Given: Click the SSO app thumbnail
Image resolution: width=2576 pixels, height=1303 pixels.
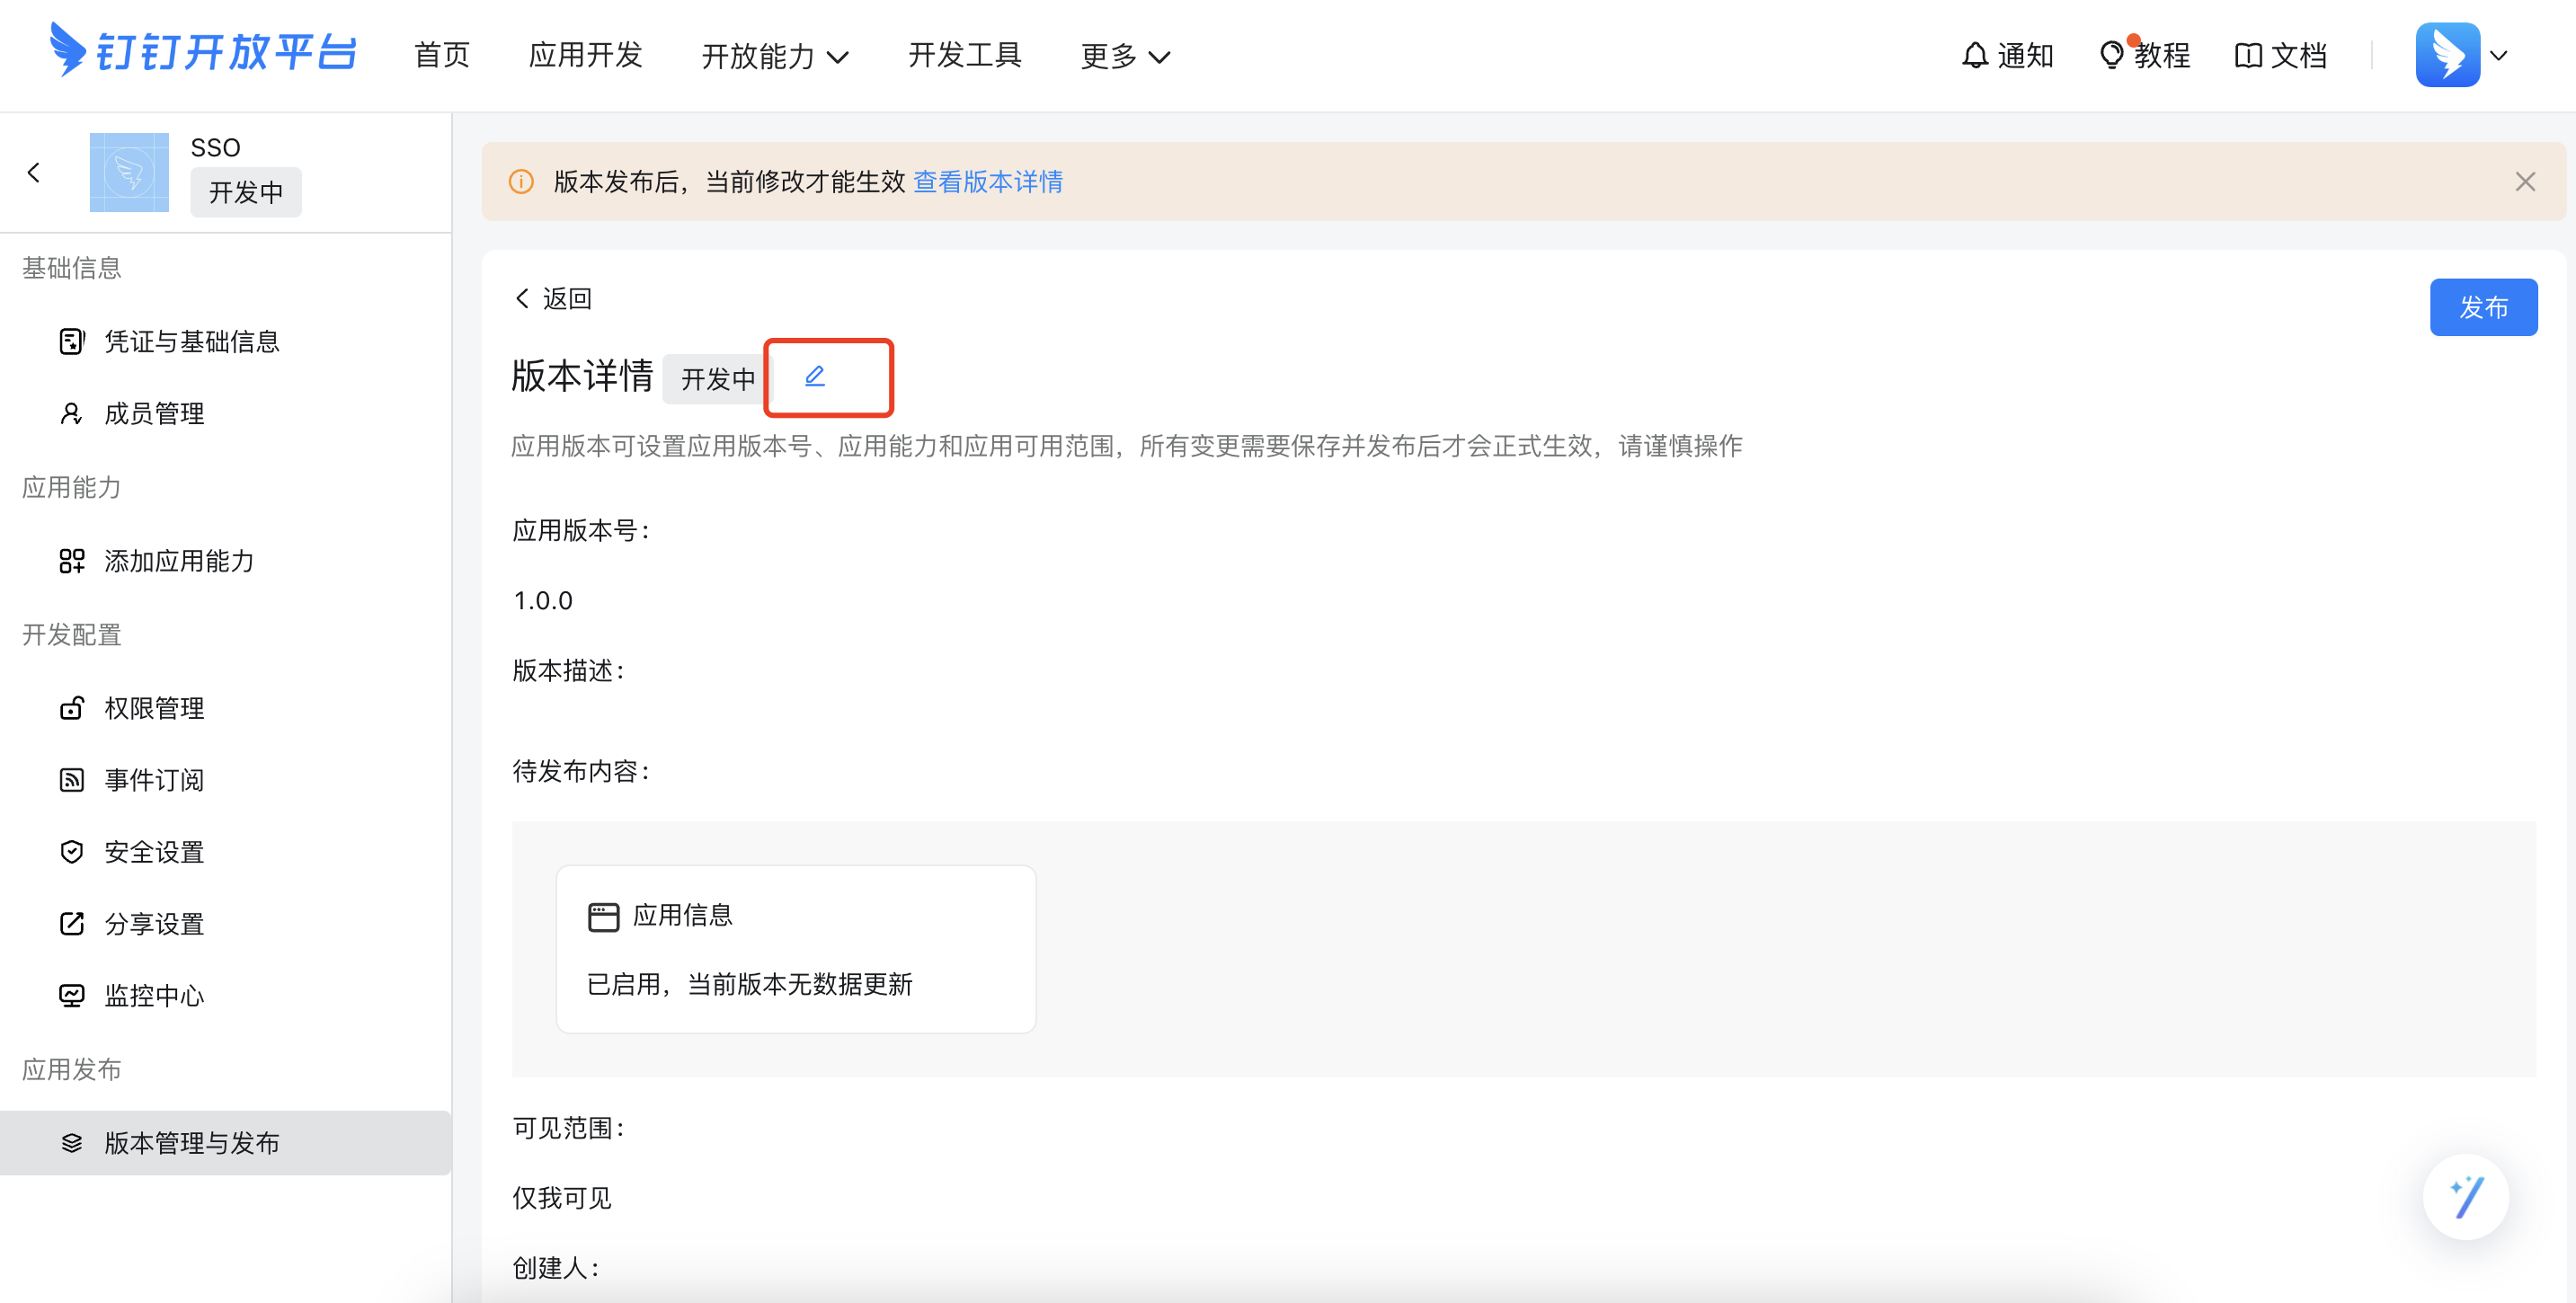Looking at the screenshot, I should tap(129, 172).
